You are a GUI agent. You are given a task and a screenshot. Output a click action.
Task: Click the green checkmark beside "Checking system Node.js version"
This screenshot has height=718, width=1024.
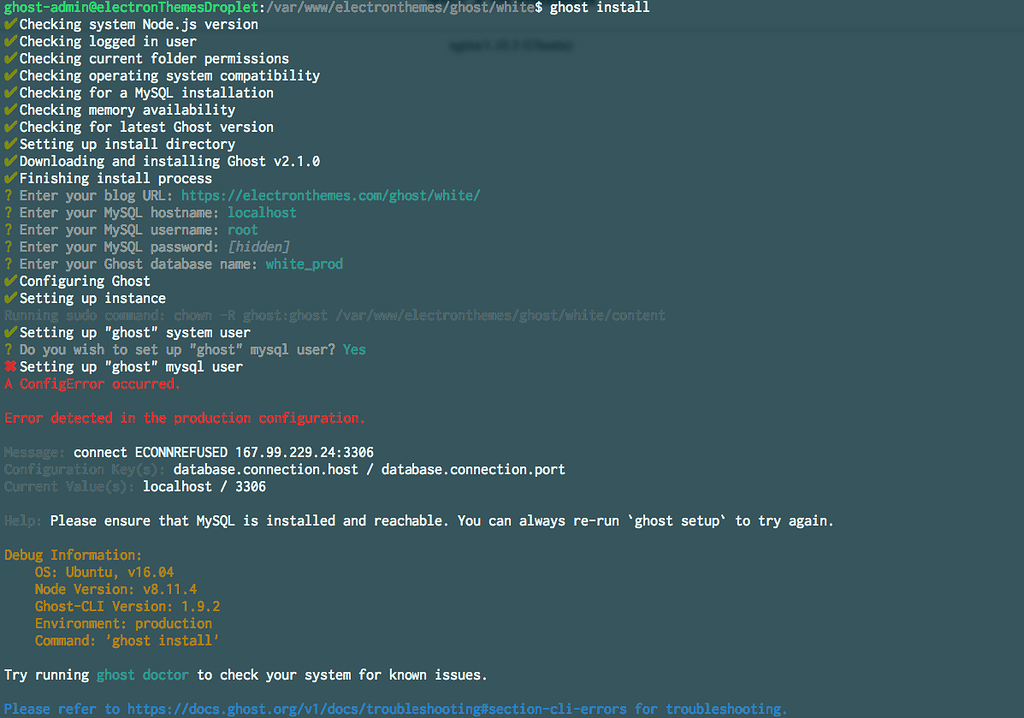9,24
